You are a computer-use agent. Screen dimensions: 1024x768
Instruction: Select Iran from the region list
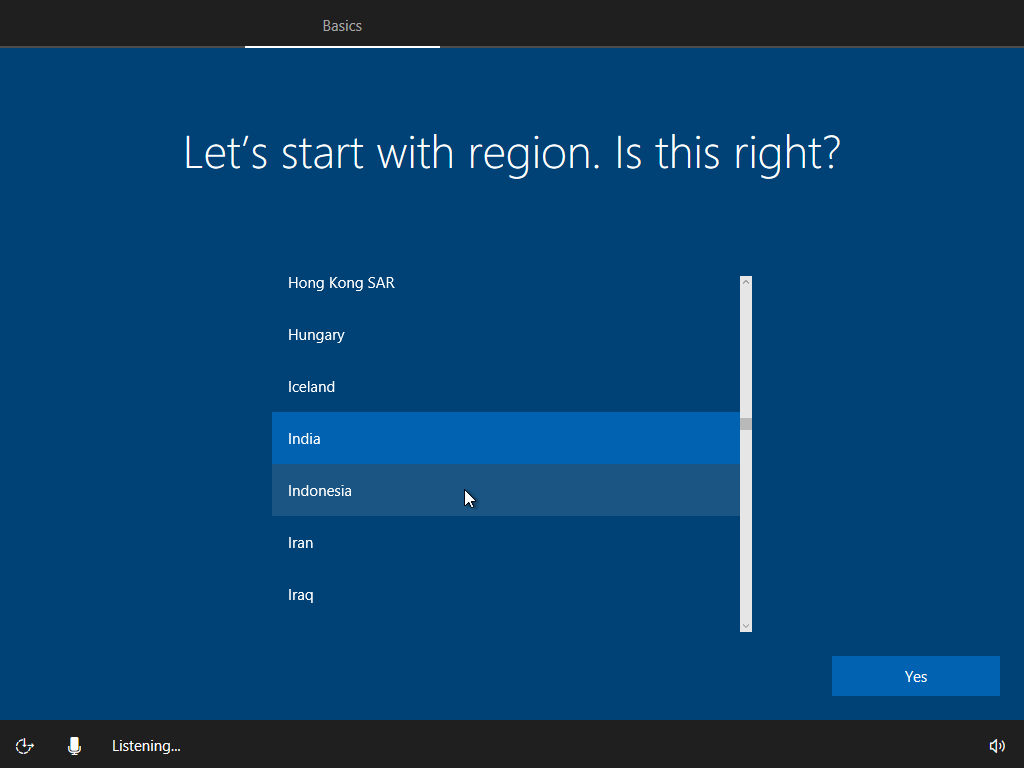[505, 543]
